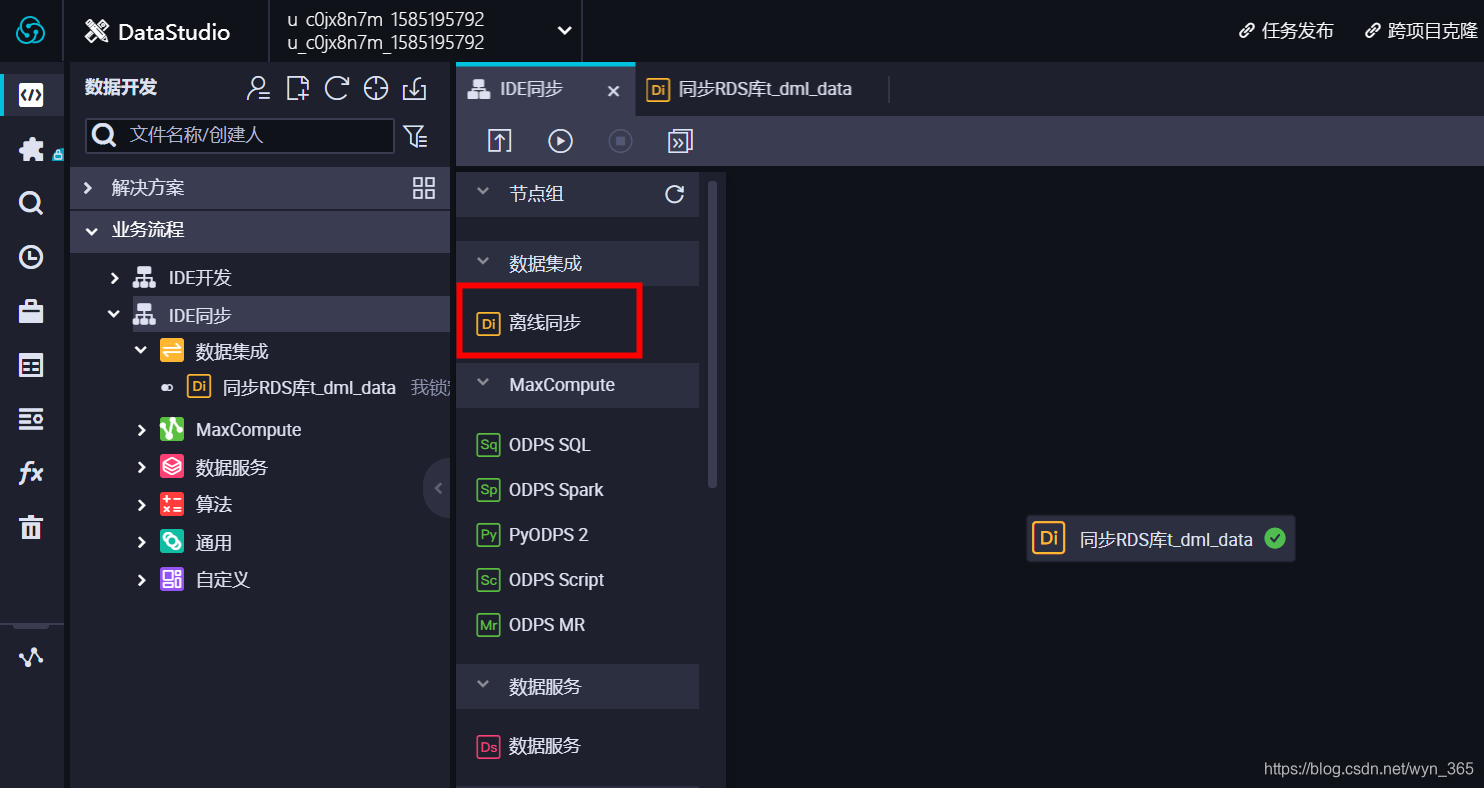This screenshot has width=1484, height=788.
Task: Select the 同步RDS库t_dml_data node on canvas
Action: click(1160, 539)
